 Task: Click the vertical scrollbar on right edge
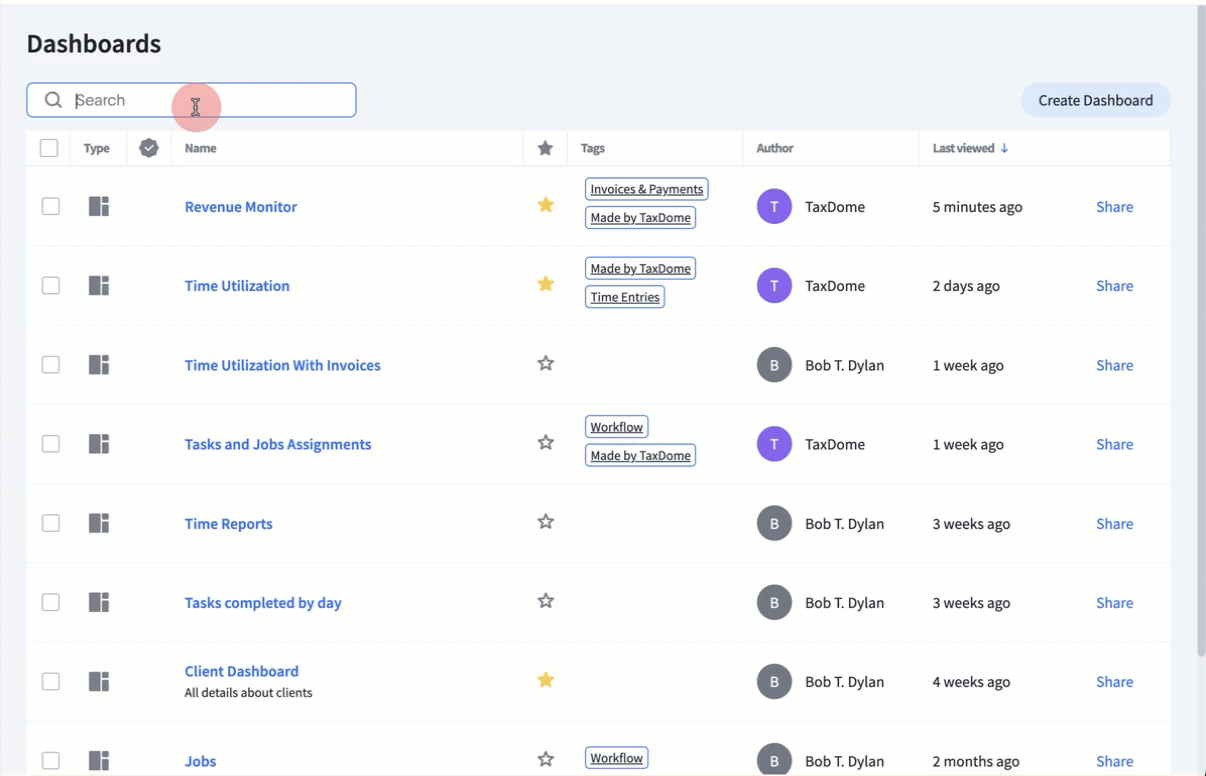(1200, 330)
